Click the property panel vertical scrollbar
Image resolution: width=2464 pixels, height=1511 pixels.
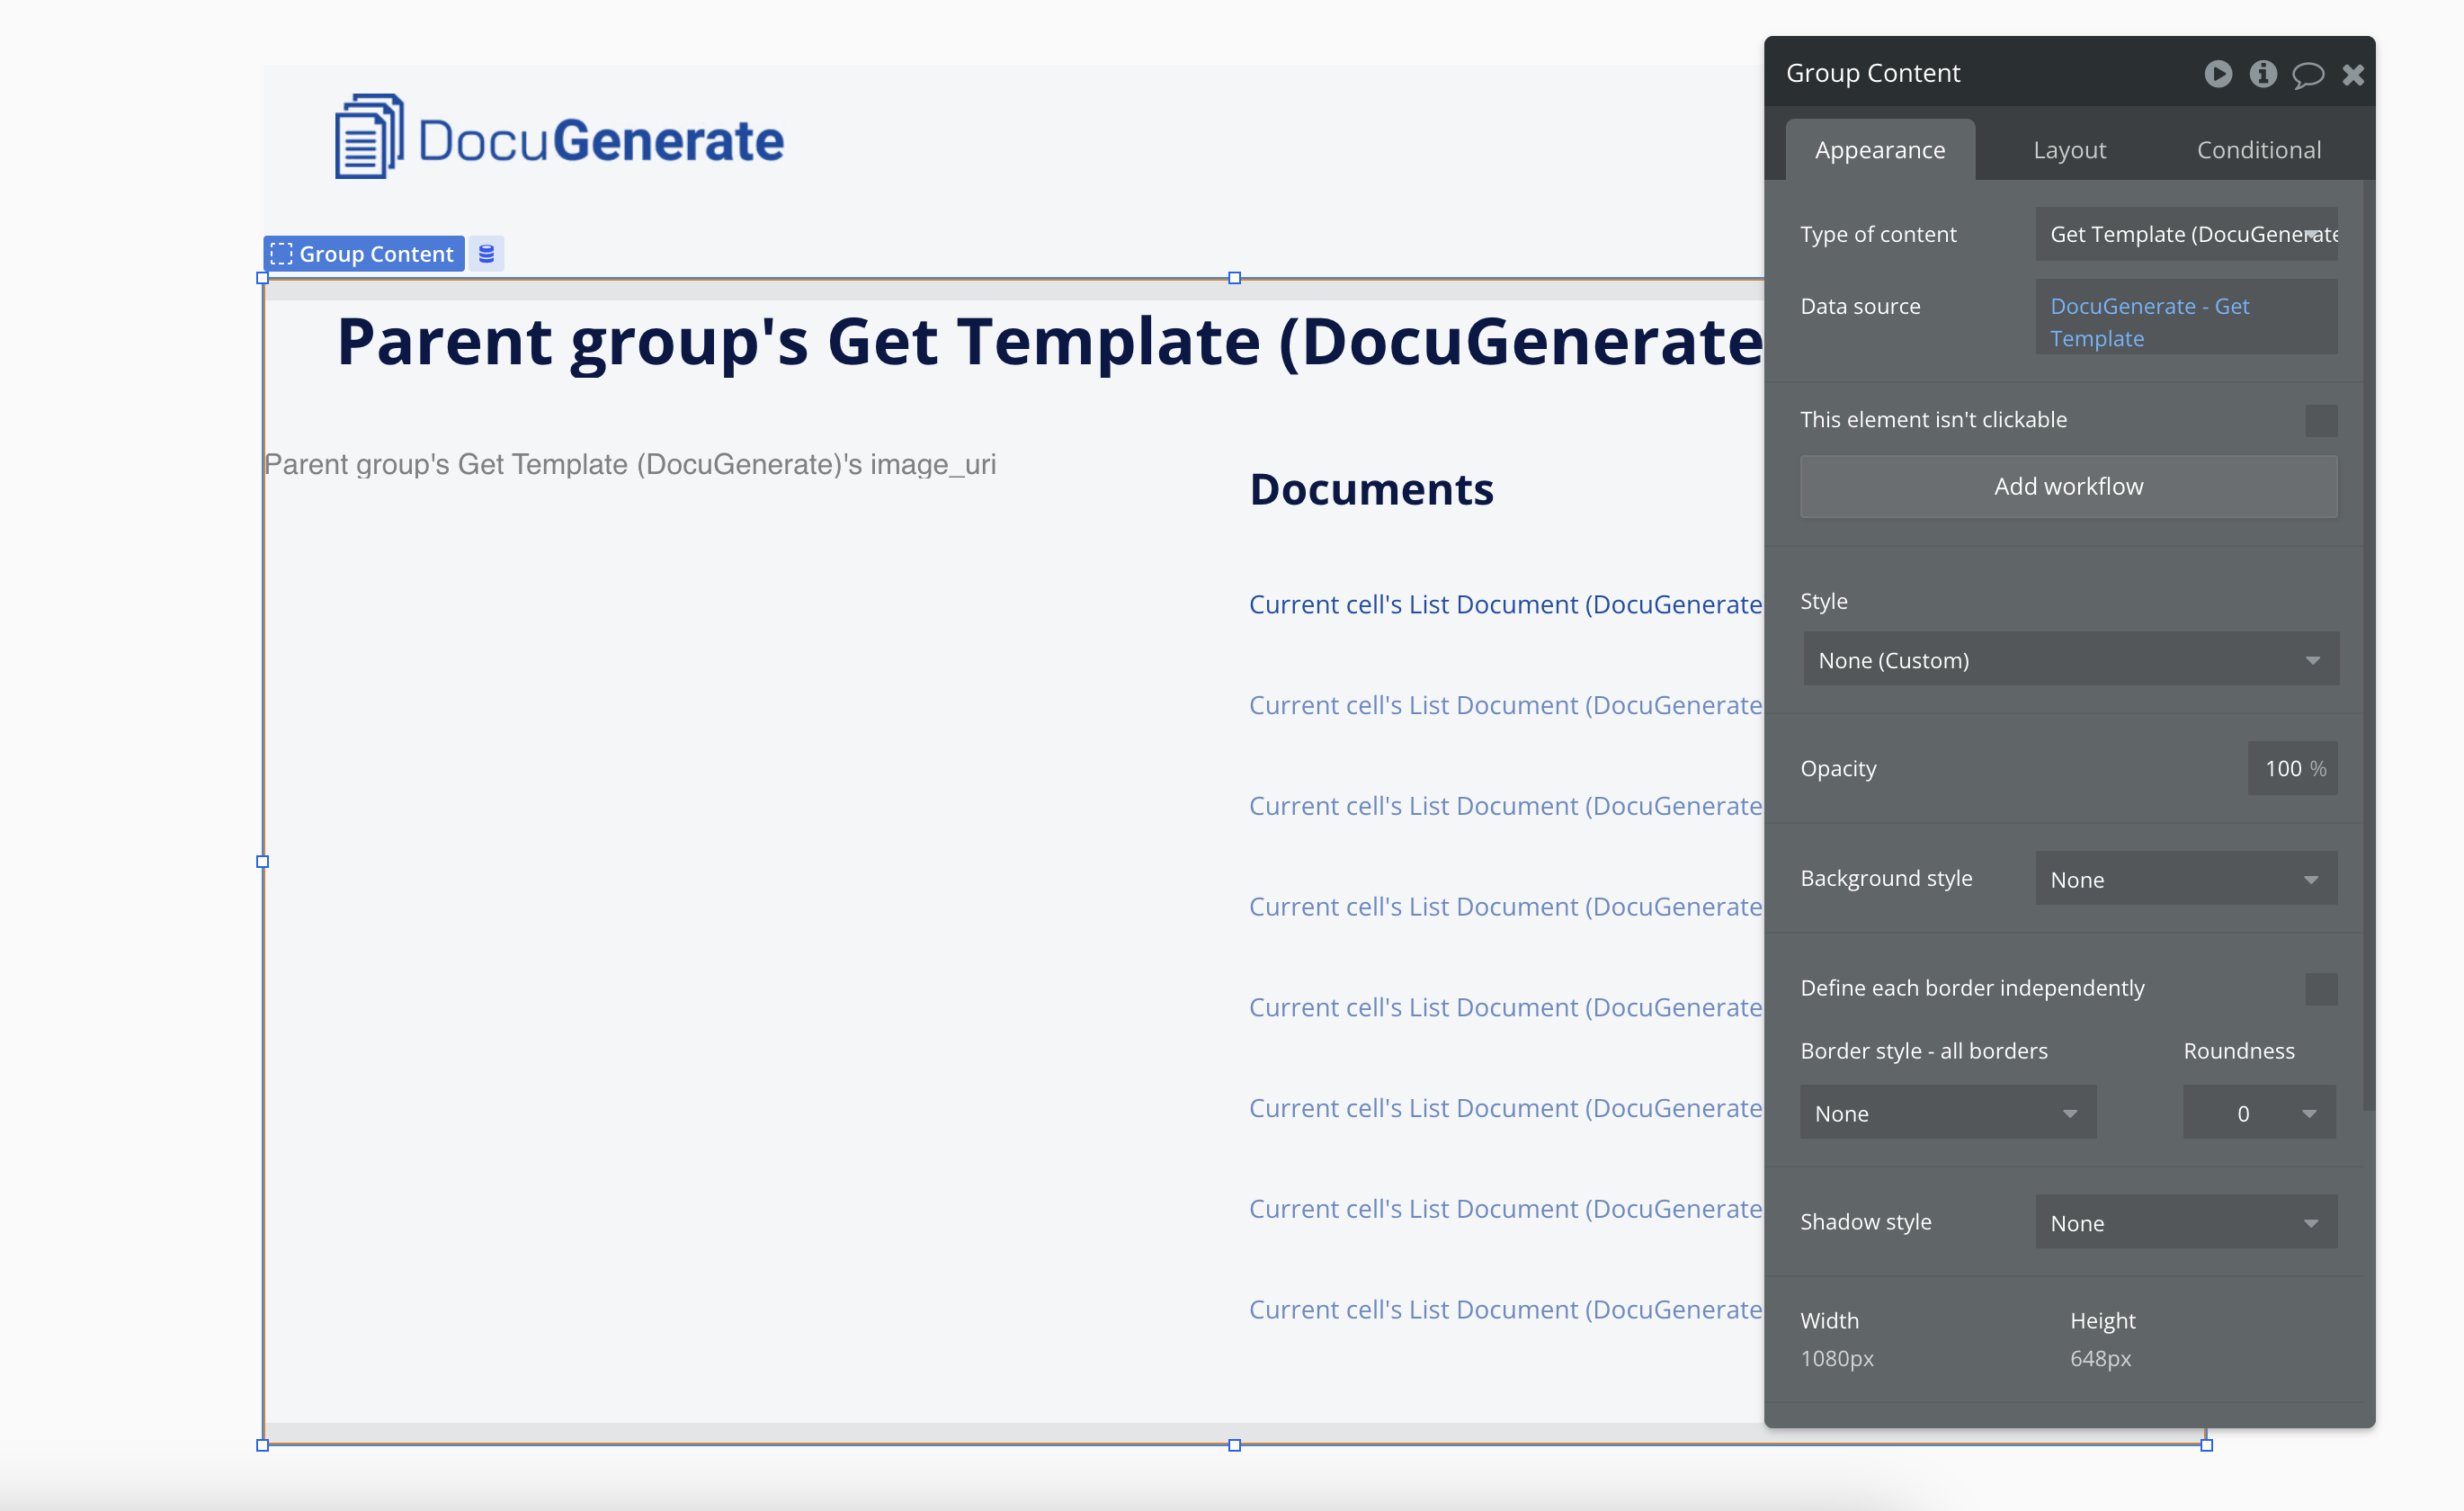2368,645
